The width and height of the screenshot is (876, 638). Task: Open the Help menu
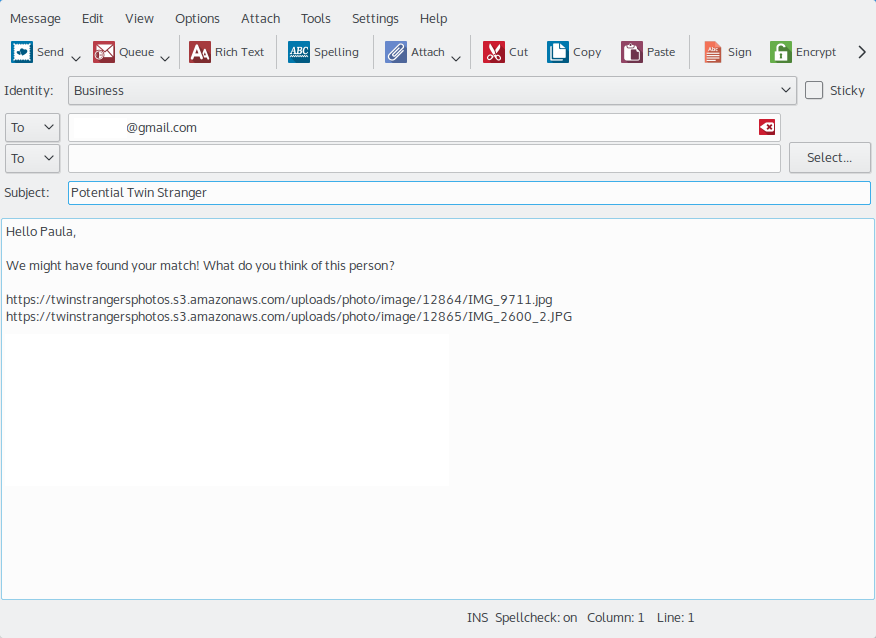pos(434,18)
